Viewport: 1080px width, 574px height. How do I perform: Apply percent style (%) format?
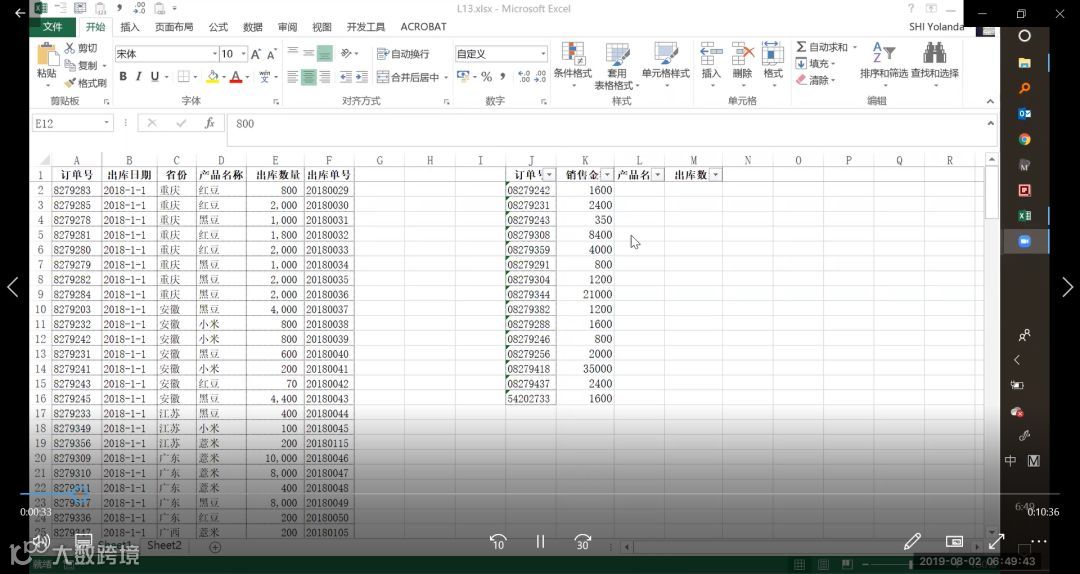(486, 76)
